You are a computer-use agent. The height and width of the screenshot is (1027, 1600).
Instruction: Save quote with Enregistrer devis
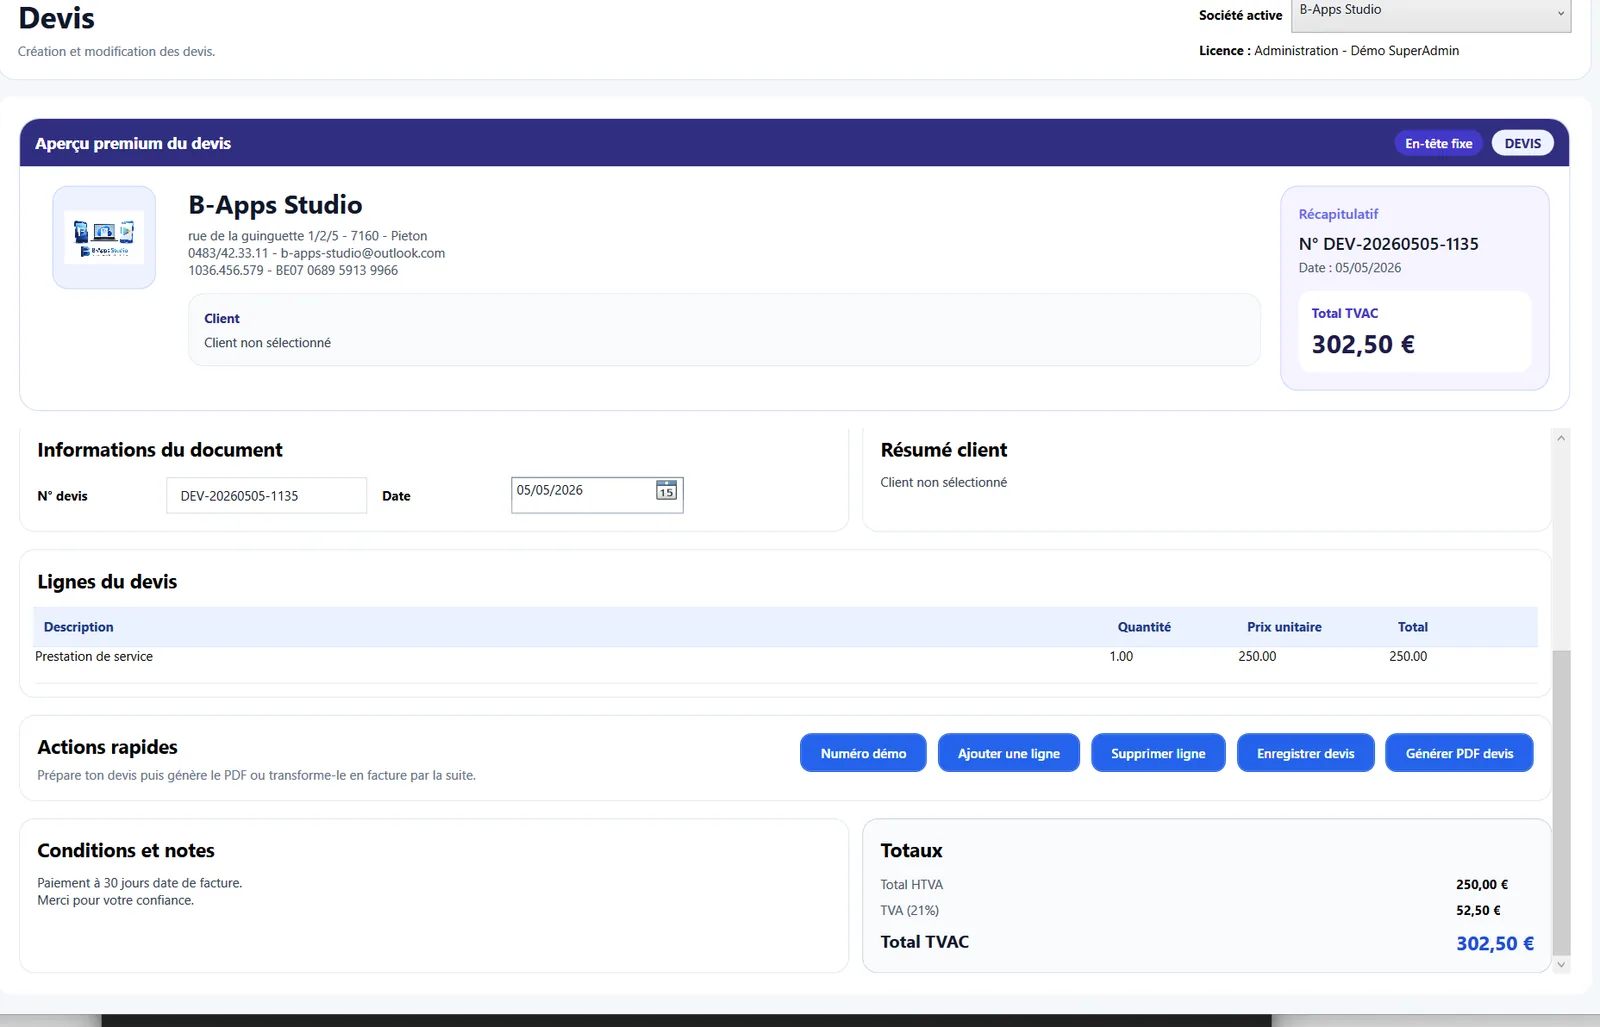click(x=1305, y=753)
